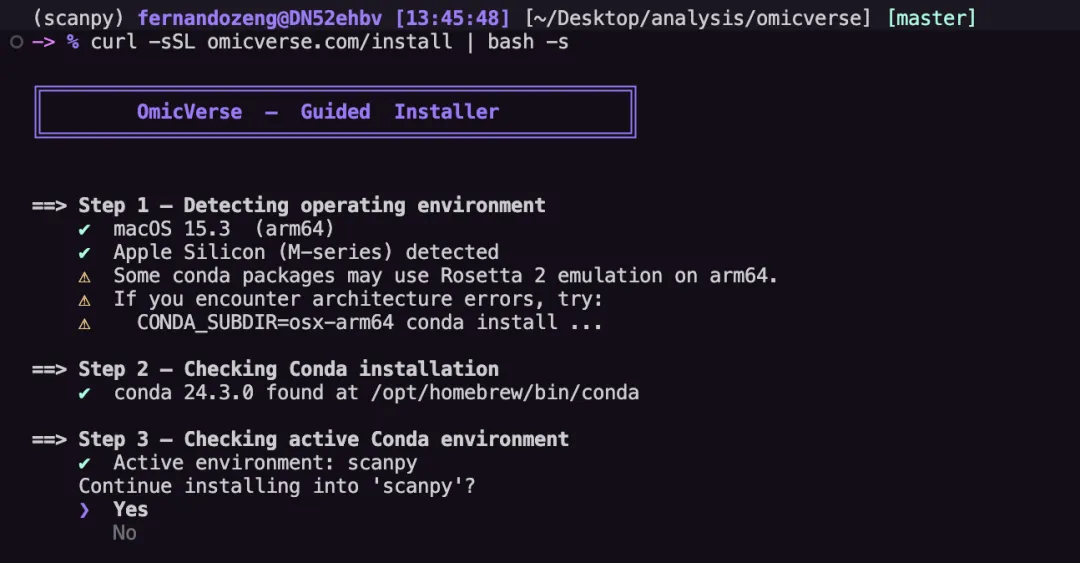Click the arrow marker before Step 3
This screenshot has width=1080, height=563.
tap(49, 439)
